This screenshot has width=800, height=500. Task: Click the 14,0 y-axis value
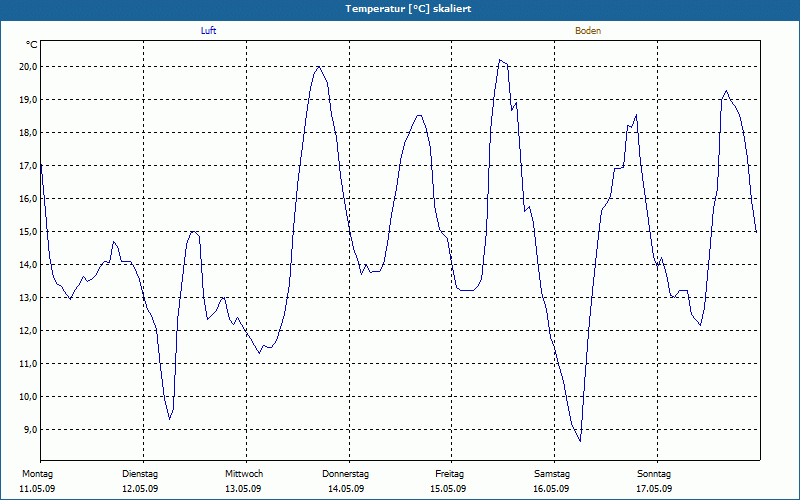pyautogui.click(x=28, y=265)
